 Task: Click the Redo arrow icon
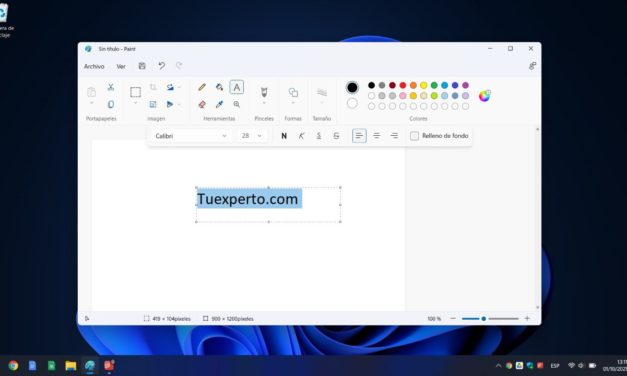(179, 65)
